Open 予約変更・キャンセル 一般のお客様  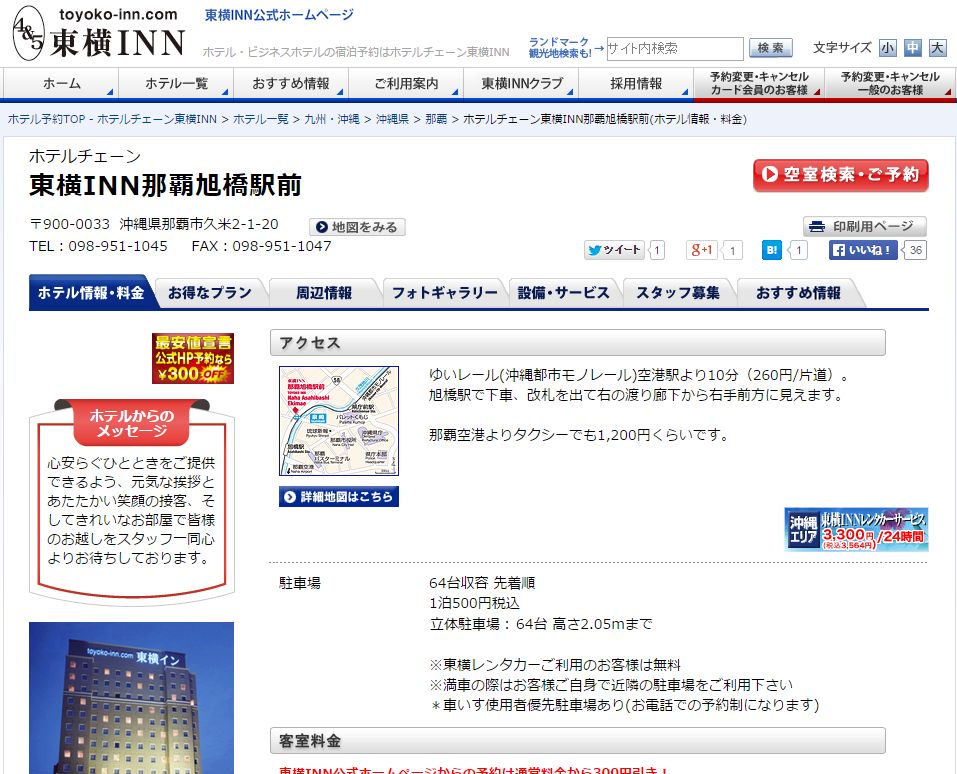click(890, 84)
